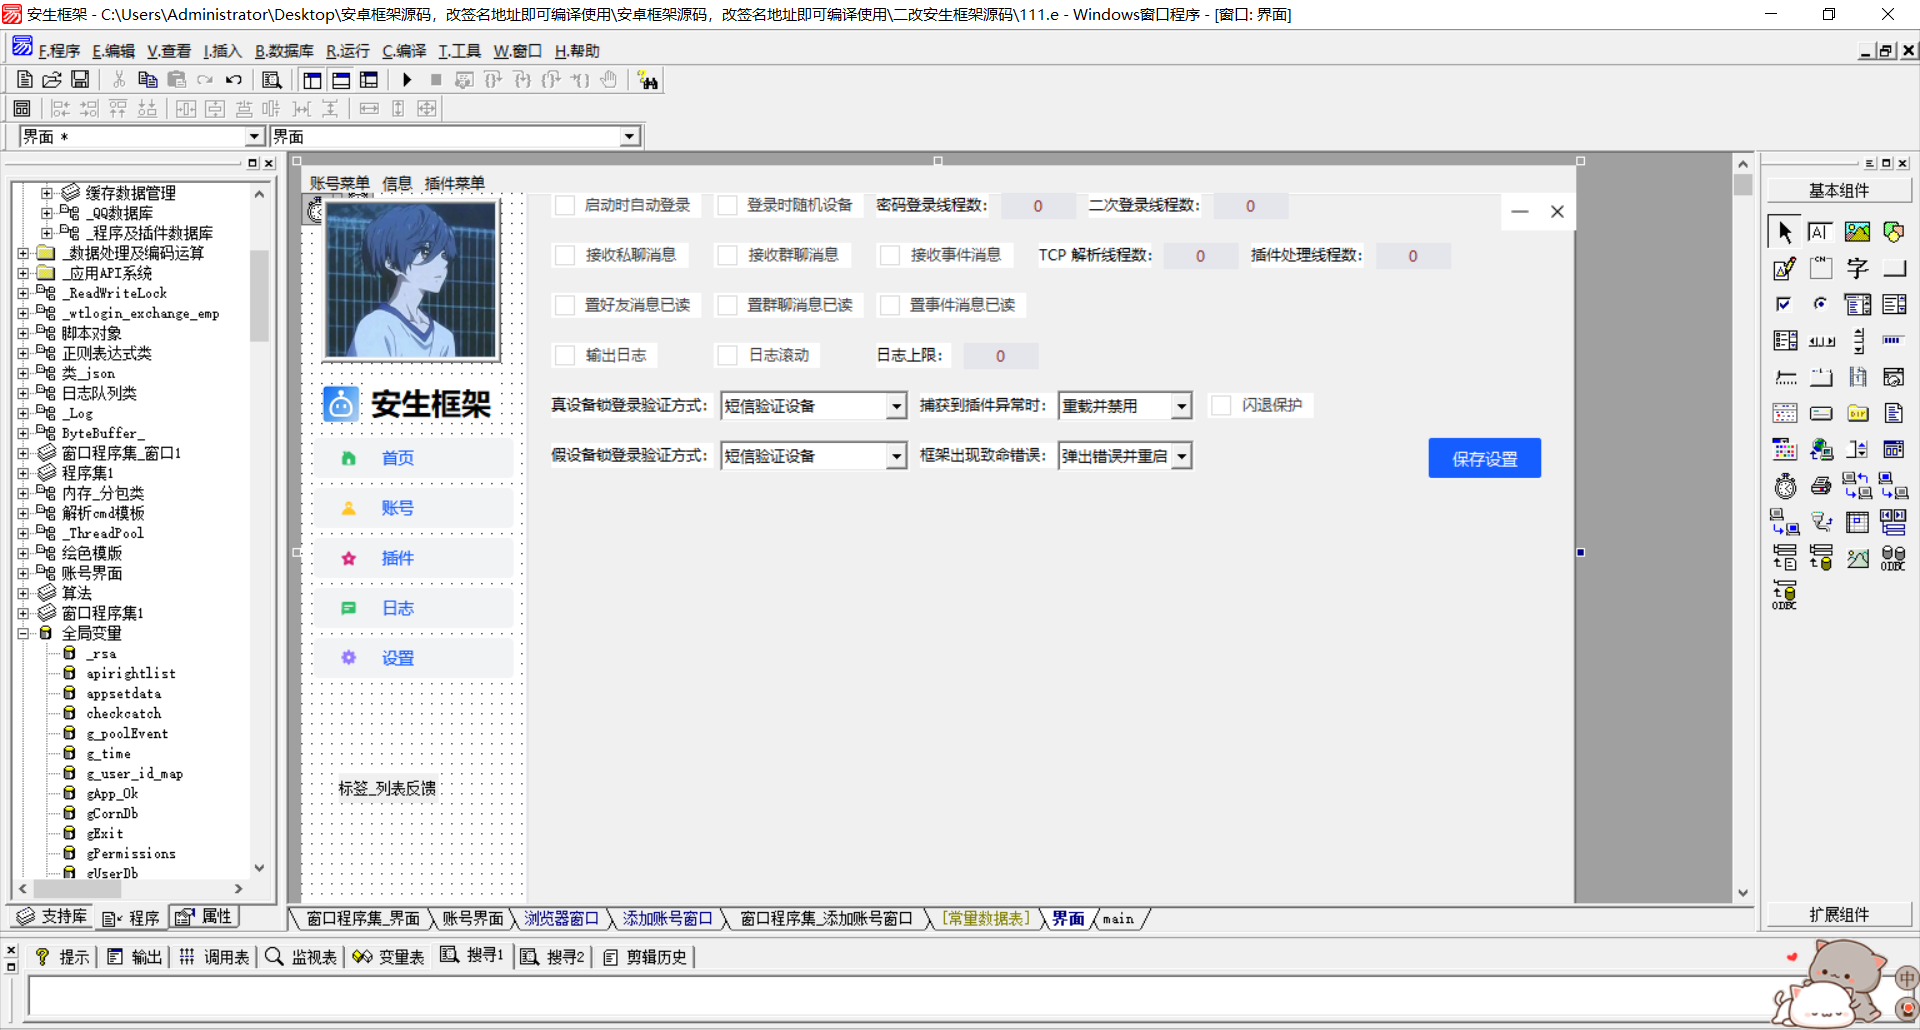
Task: Select the arrow pointer tool in component box
Action: pos(1785,232)
